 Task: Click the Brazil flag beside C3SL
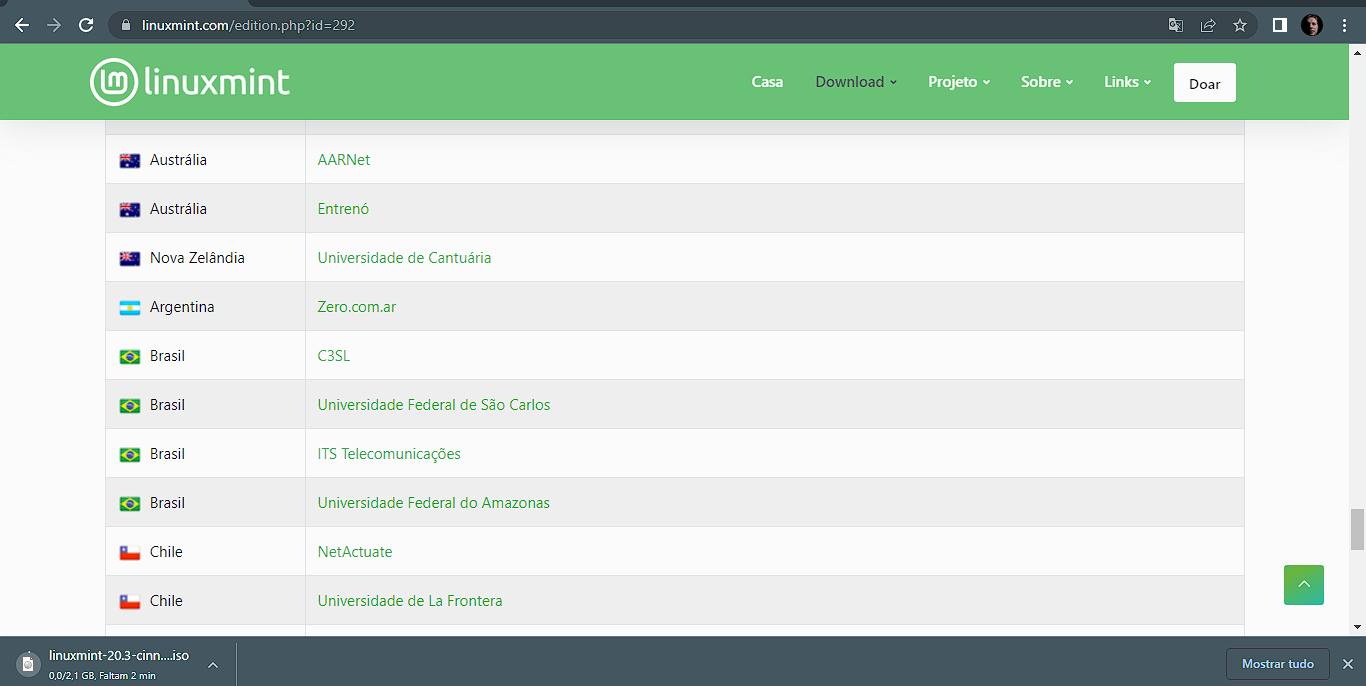pos(130,357)
